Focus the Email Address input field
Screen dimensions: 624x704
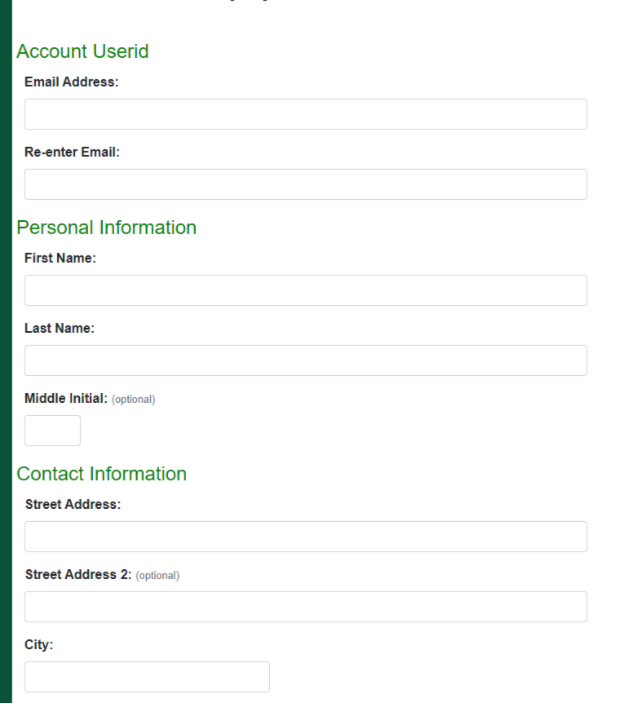[305, 114]
